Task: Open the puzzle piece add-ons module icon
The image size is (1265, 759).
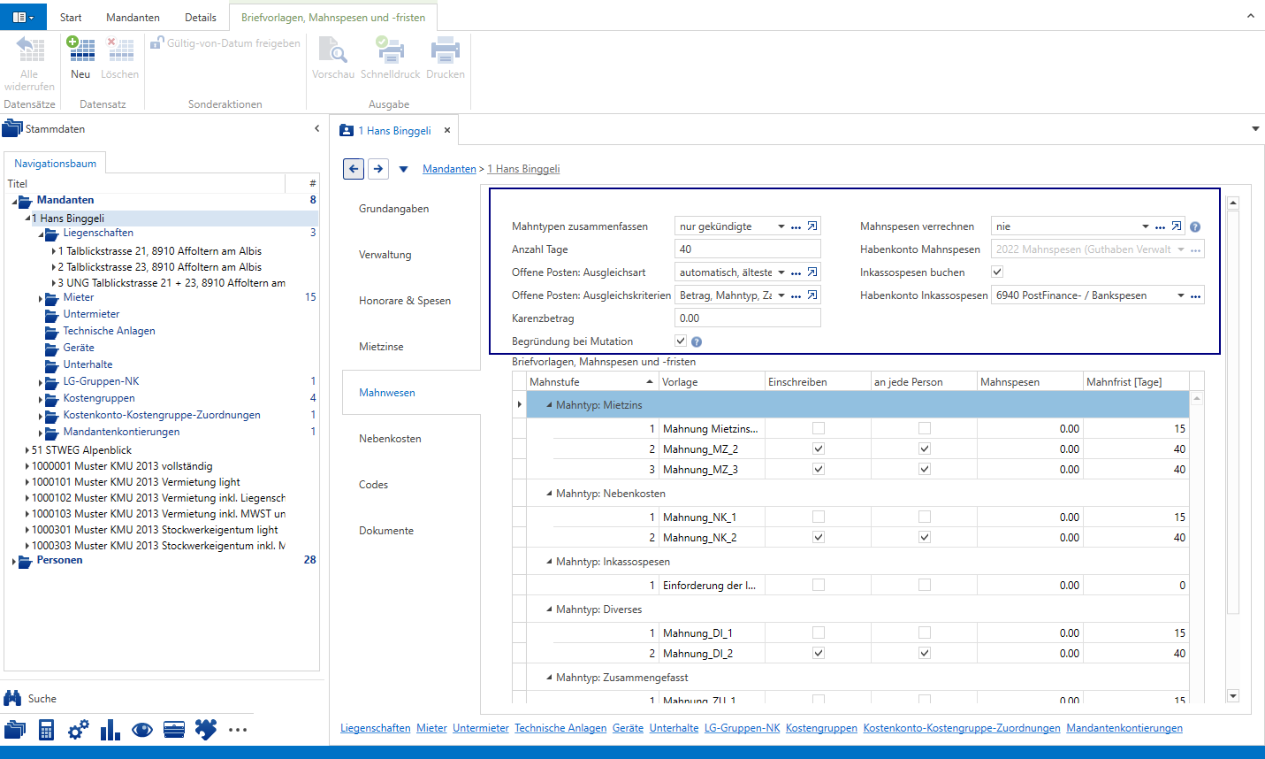Action: click(x=205, y=730)
